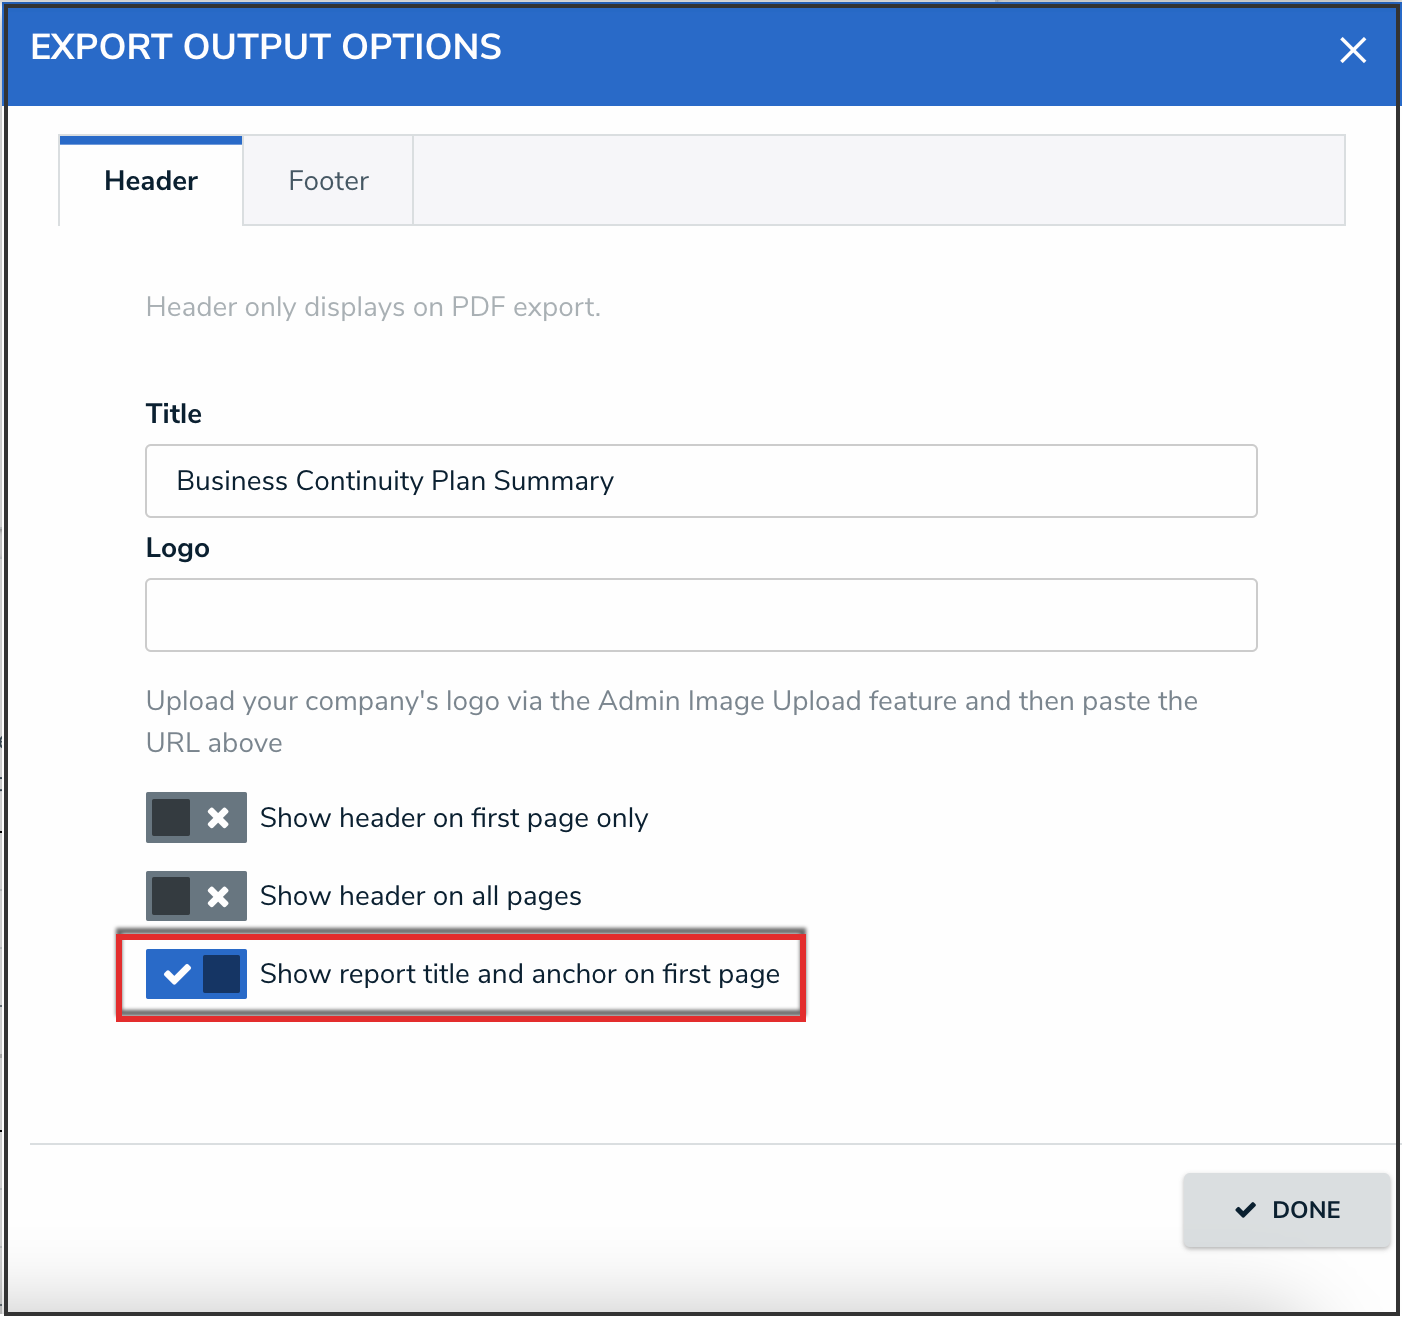Click the "Show header on all pages" label
Screen dimensions: 1402x1318
click(x=420, y=896)
